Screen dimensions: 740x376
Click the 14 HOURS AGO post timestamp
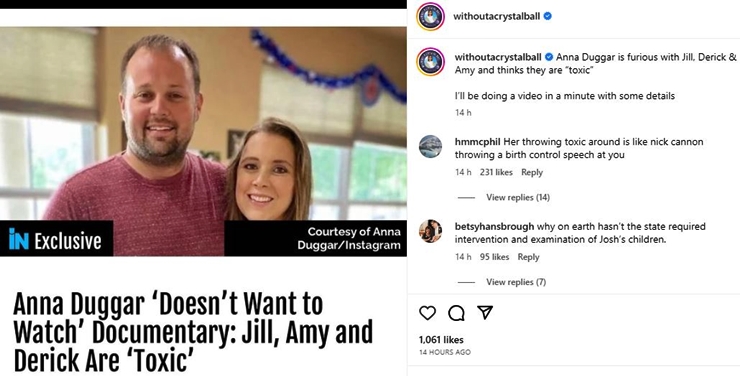445,352
